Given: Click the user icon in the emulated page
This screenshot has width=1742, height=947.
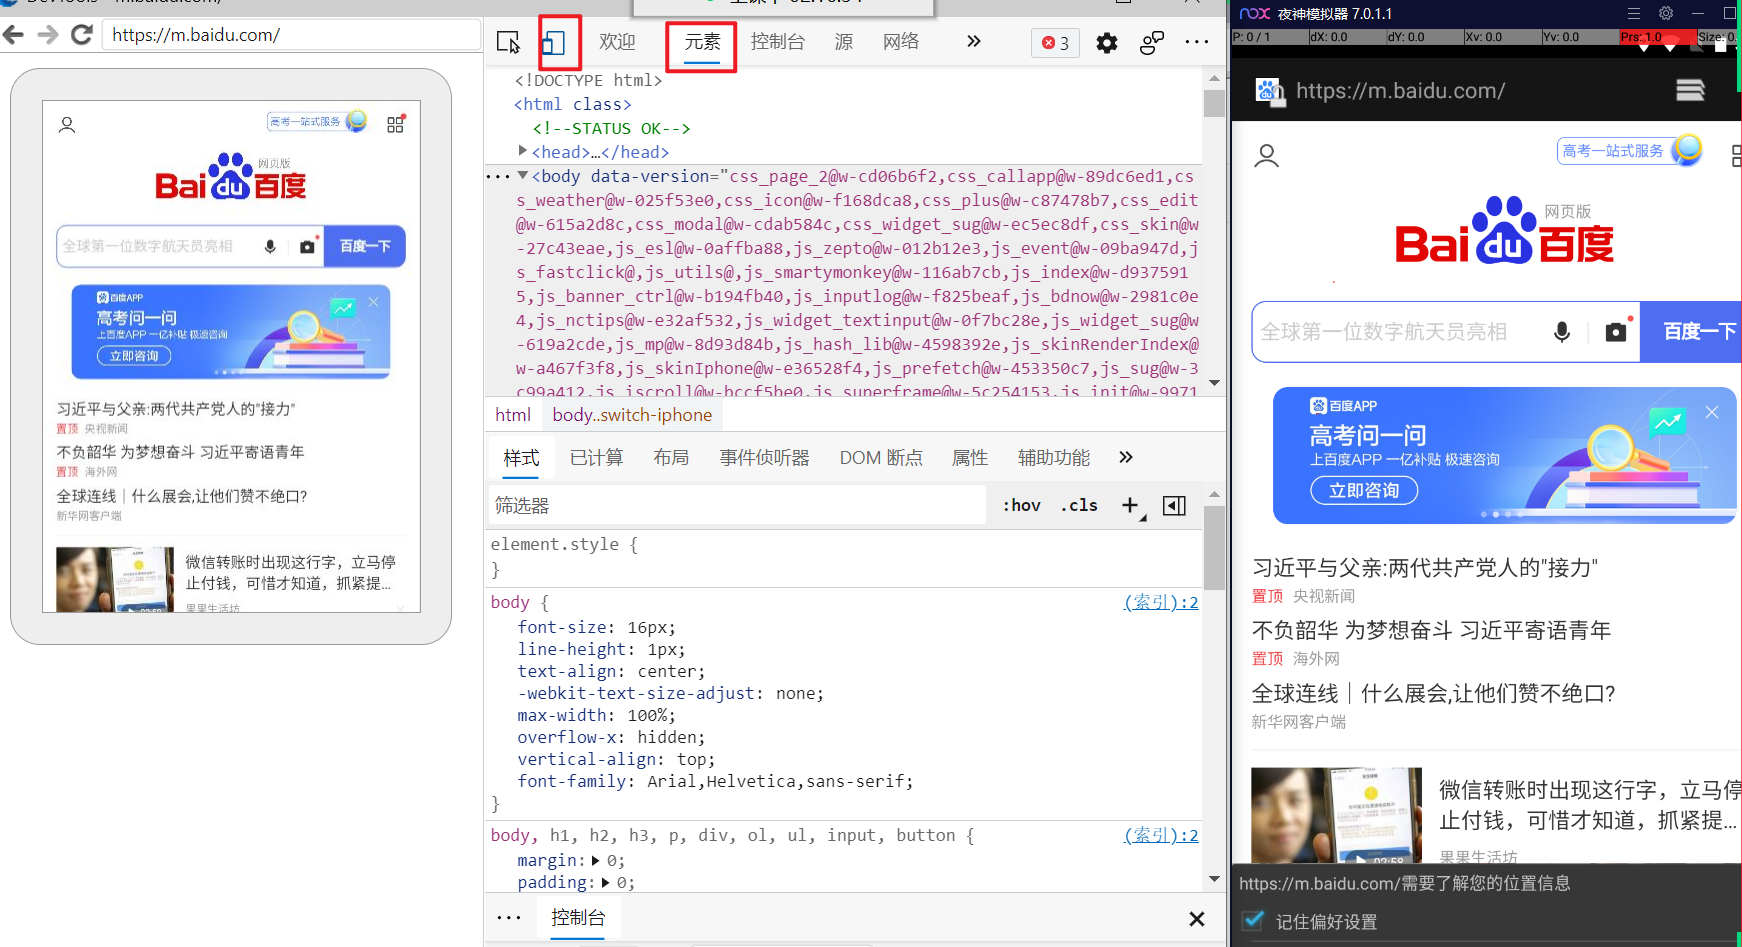Looking at the screenshot, I should (x=67, y=125).
